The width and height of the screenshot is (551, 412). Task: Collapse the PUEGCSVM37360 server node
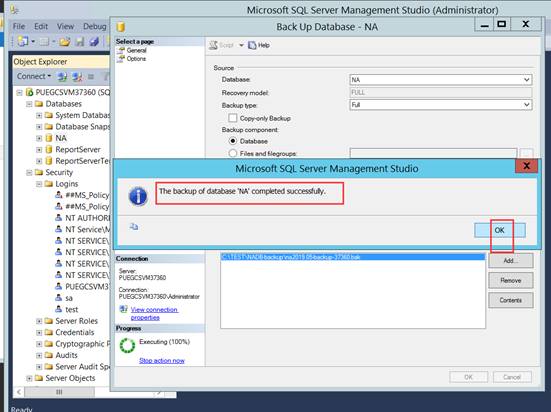pos(19,92)
